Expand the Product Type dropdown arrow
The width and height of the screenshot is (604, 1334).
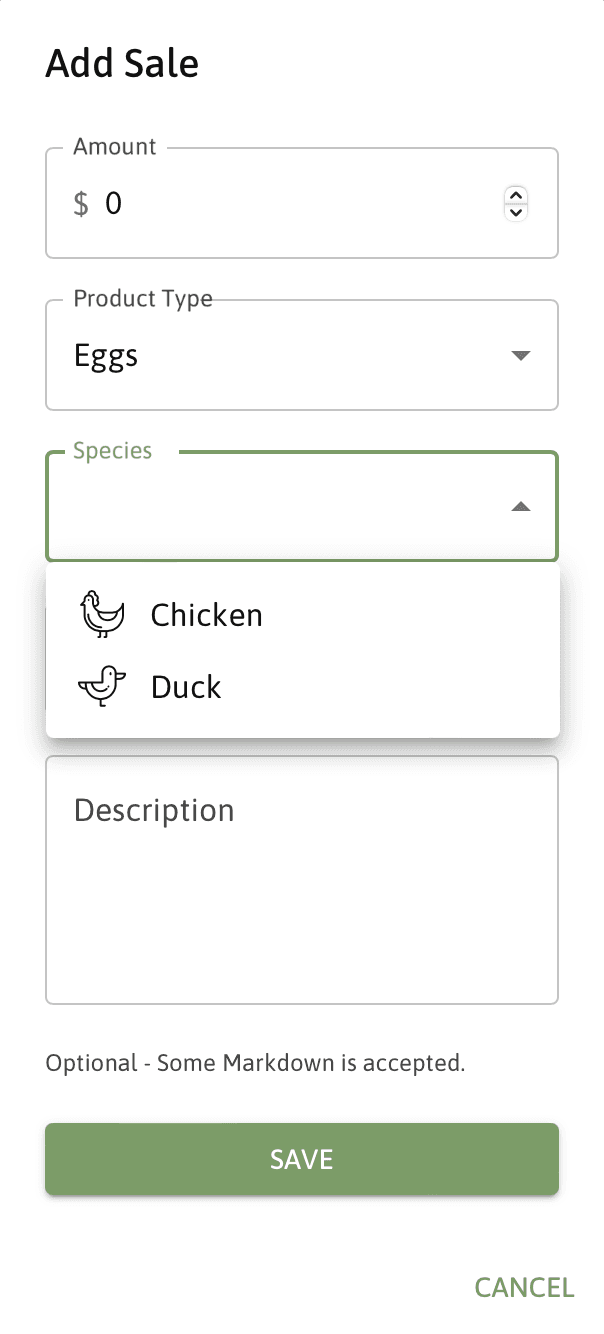520,356
